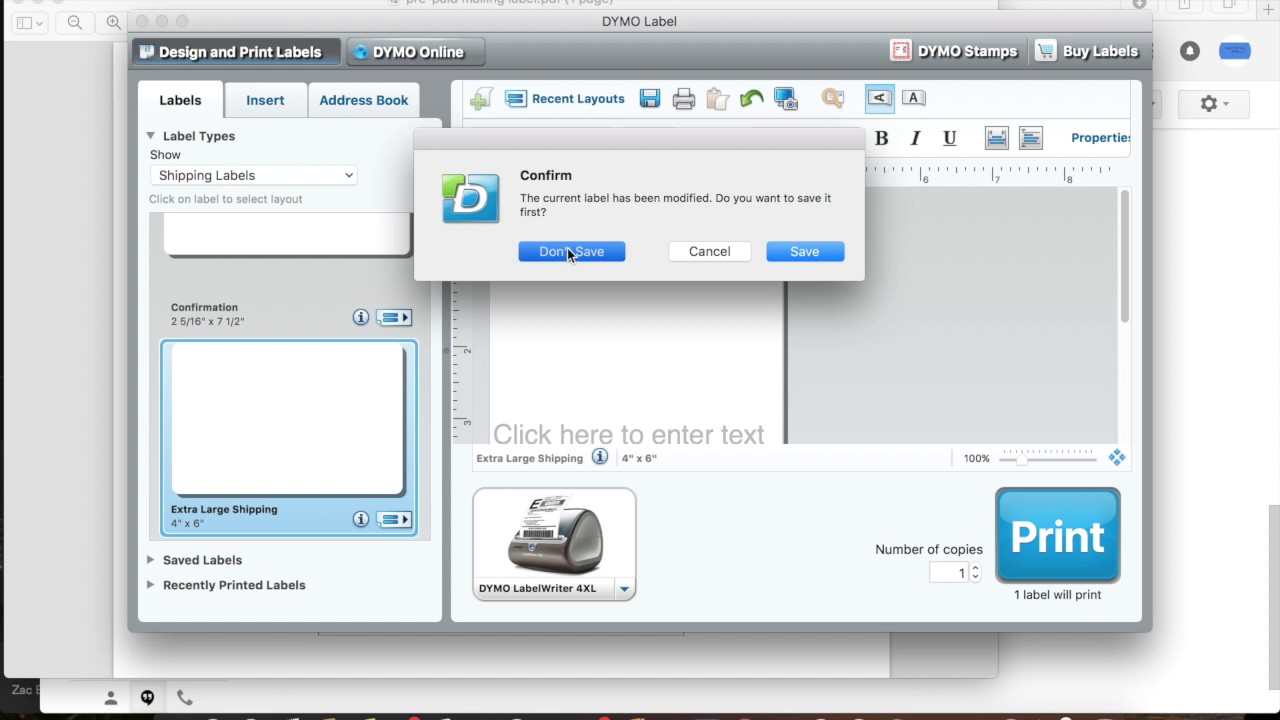Click the zoom-to-fit icon
This screenshot has width=1280, height=720.
[x=1117, y=458]
